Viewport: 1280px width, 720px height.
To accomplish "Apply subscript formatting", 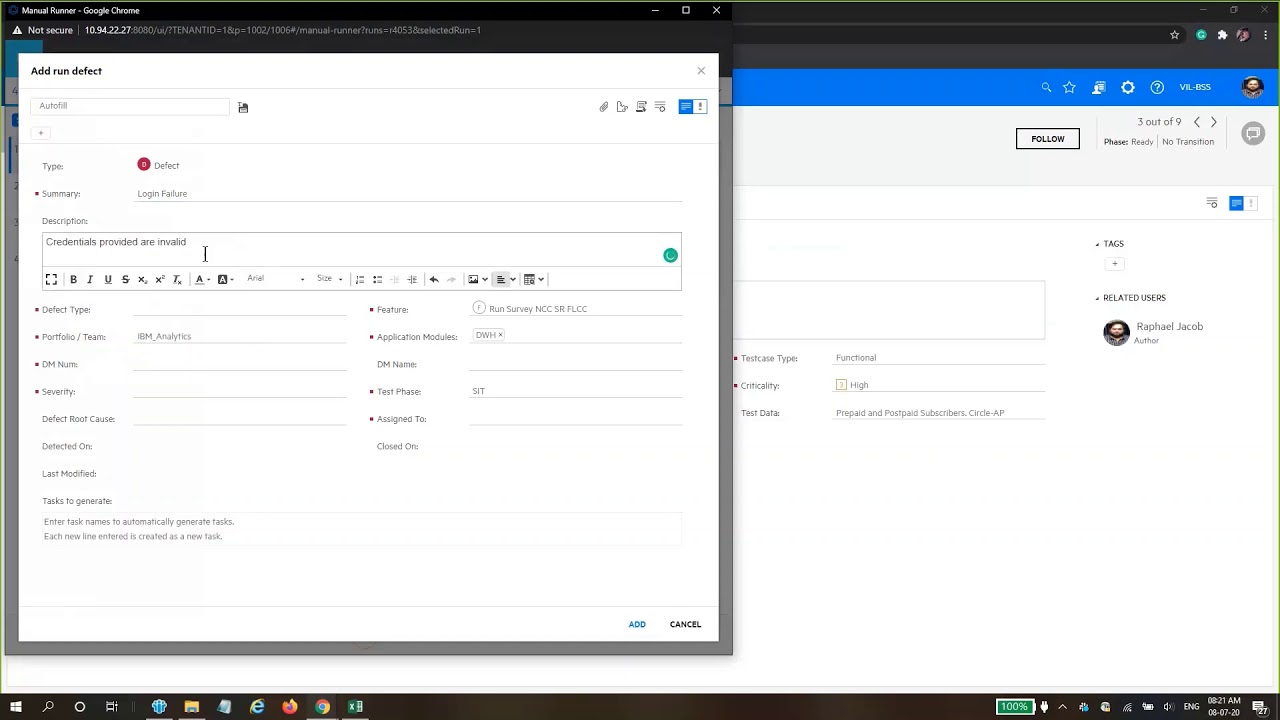I will point(142,279).
